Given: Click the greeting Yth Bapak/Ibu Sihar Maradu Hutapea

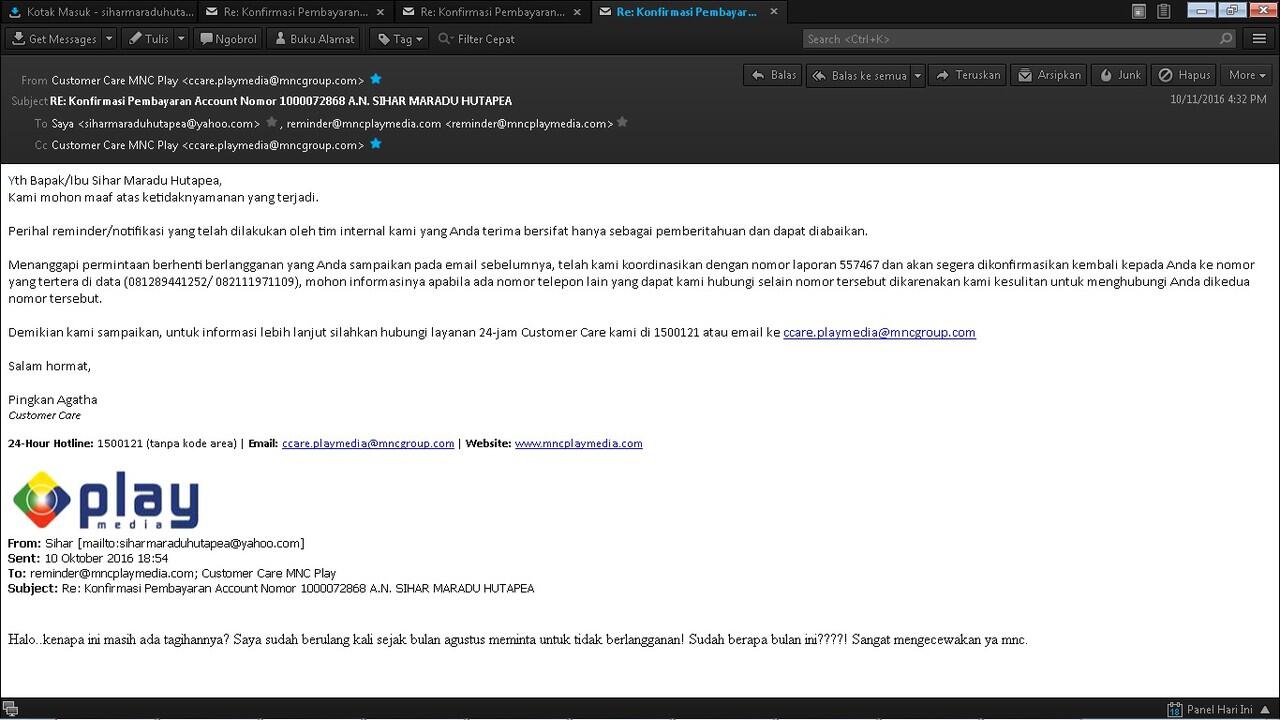Looking at the screenshot, I should [115, 181].
